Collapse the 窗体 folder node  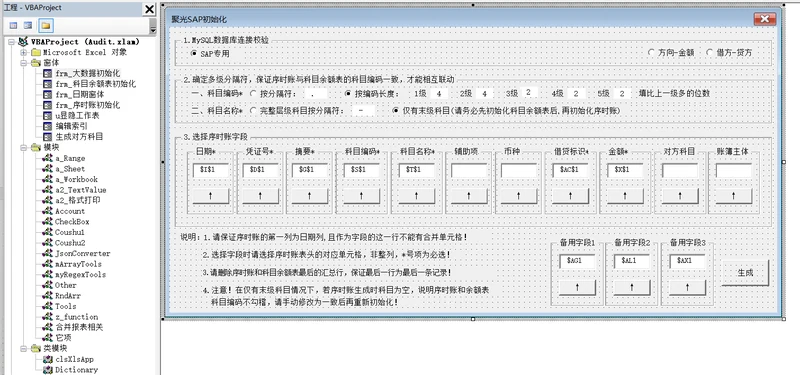point(23,63)
